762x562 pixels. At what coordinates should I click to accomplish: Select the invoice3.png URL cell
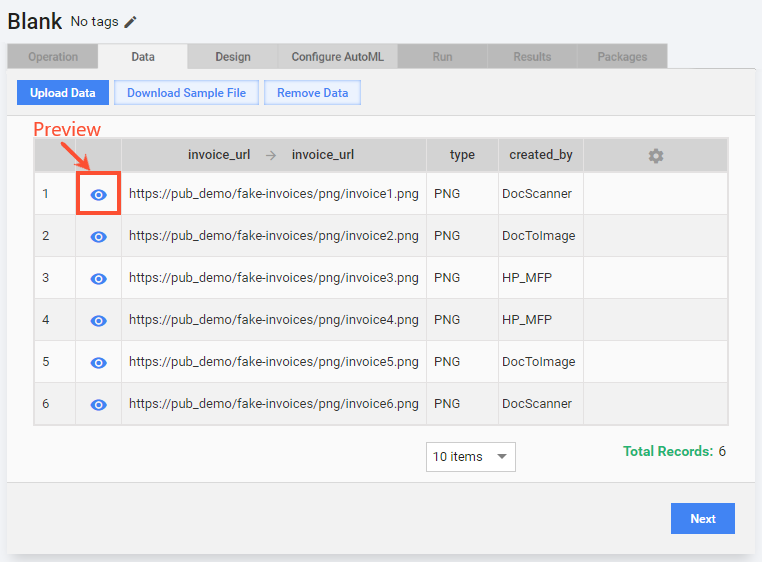(274, 278)
